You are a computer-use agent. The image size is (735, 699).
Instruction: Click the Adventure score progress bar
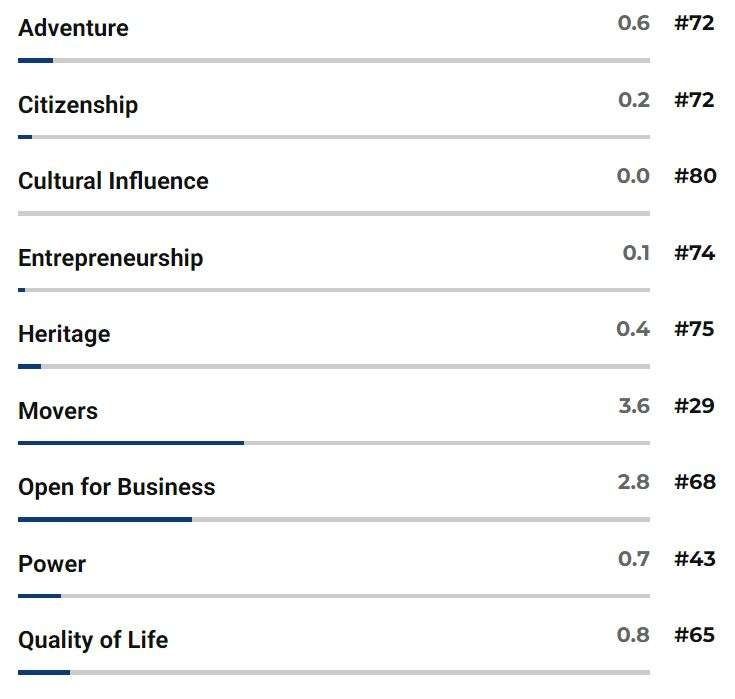333,61
